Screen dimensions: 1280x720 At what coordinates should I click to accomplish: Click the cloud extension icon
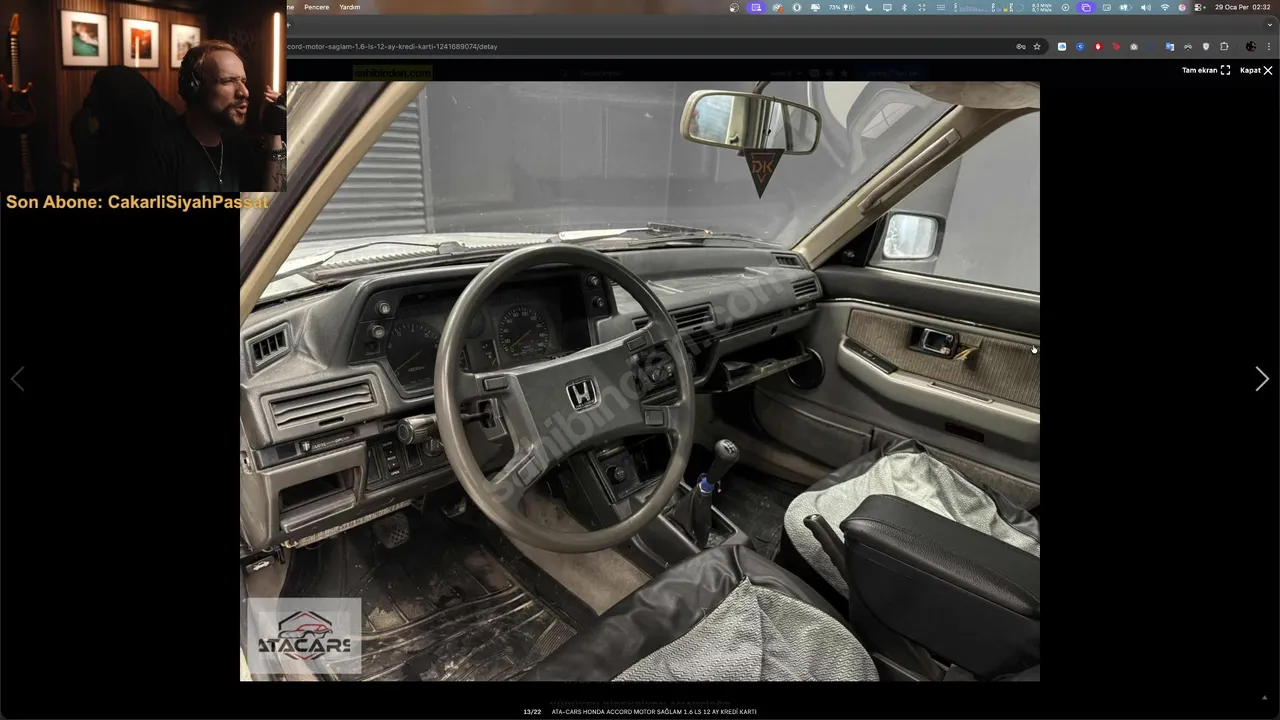[1062, 46]
